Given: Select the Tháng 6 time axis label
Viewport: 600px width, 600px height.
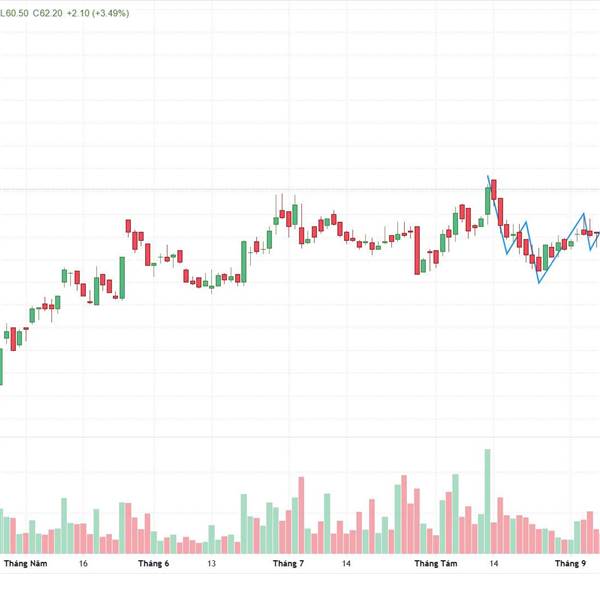Looking at the screenshot, I should (153, 563).
